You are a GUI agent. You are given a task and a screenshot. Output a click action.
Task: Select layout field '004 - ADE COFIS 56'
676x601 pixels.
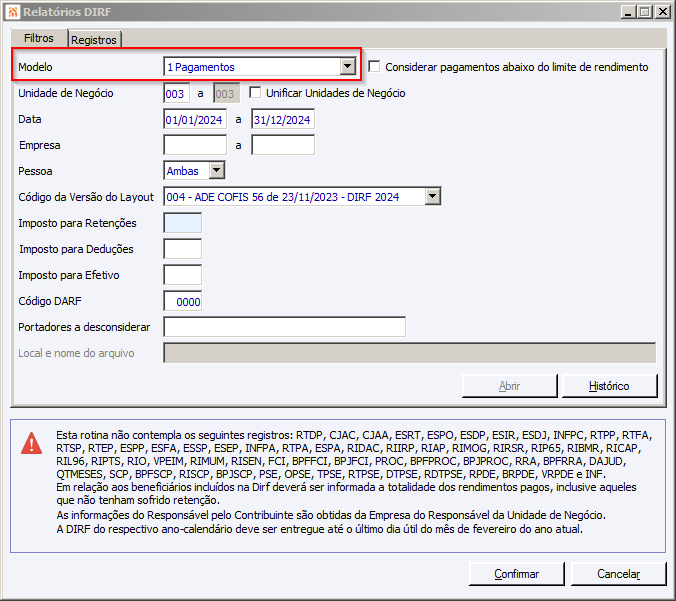pos(302,197)
